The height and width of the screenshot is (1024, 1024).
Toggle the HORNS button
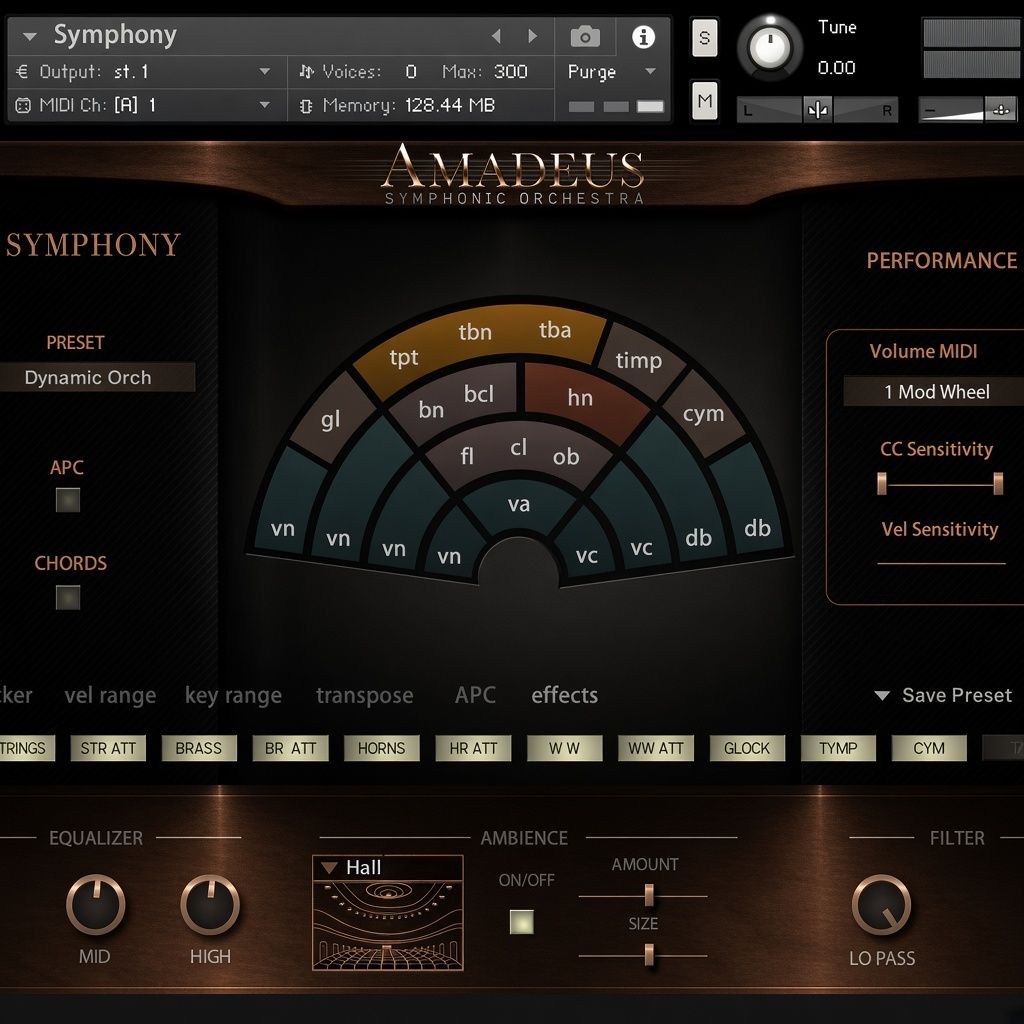click(x=381, y=748)
